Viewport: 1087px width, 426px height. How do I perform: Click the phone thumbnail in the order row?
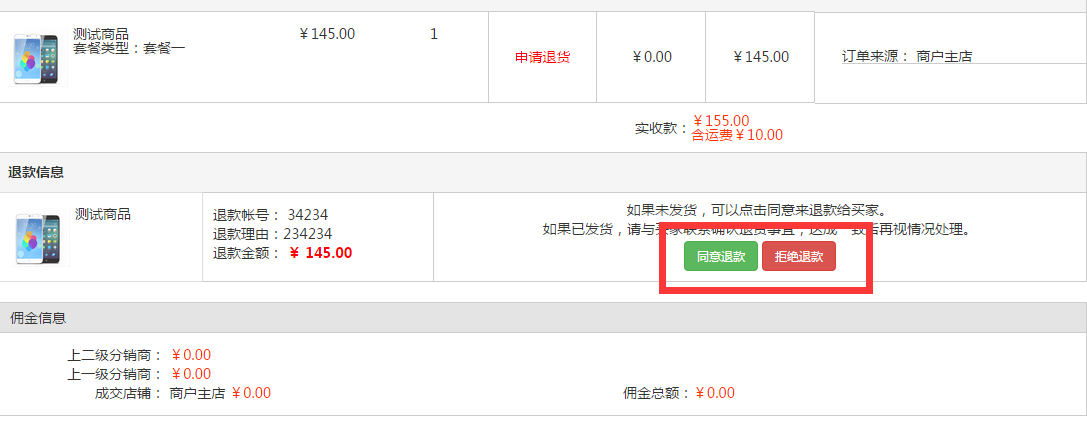(x=36, y=59)
